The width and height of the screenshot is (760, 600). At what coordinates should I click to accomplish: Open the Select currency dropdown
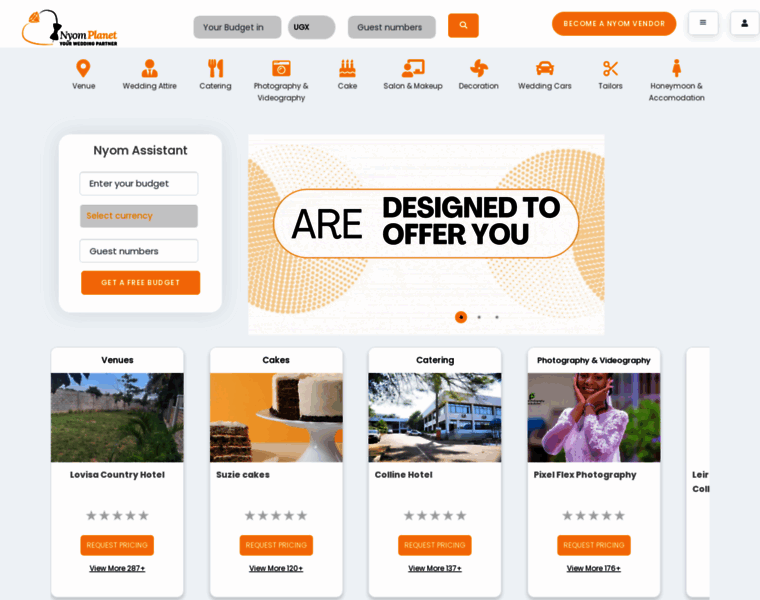click(139, 216)
